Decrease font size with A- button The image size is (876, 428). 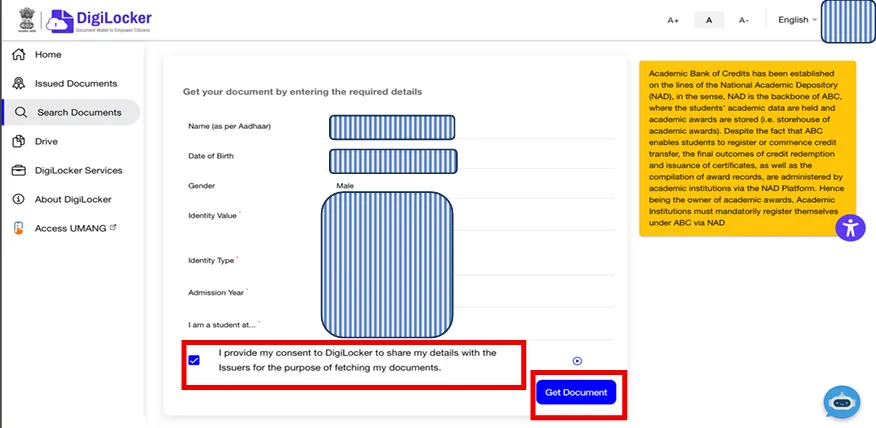click(x=743, y=20)
